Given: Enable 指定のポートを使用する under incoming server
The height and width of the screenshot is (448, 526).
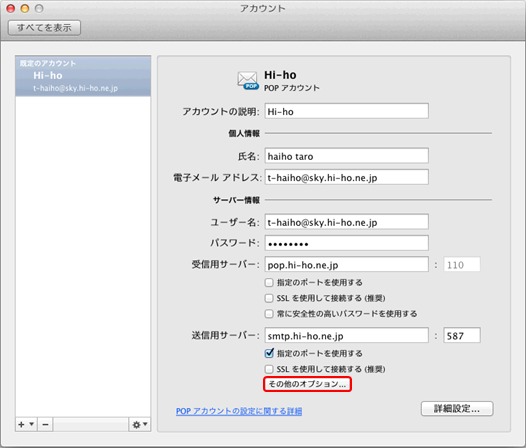Looking at the screenshot, I should tap(269, 283).
